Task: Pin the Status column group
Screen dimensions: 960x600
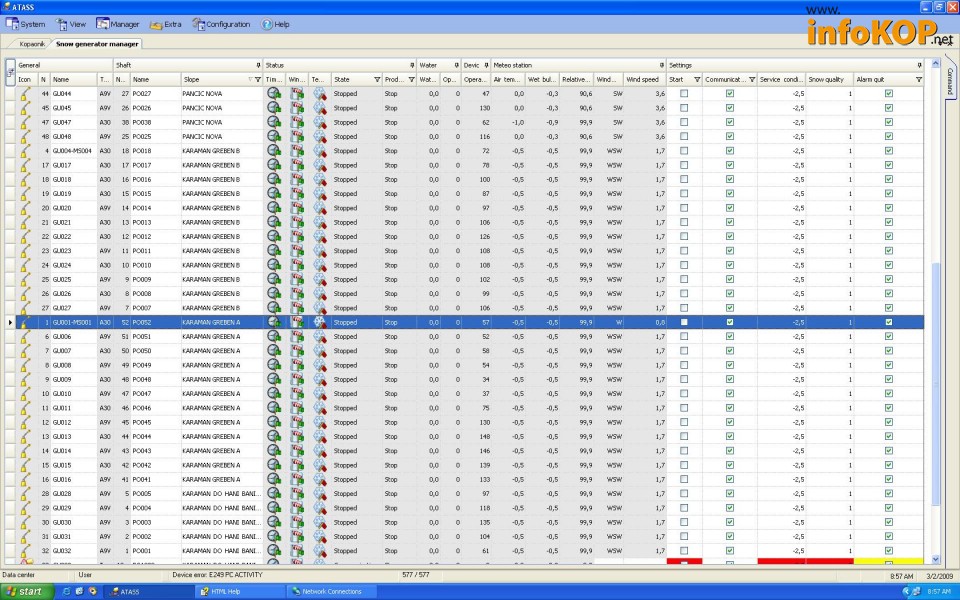Action: coord(412,65)
